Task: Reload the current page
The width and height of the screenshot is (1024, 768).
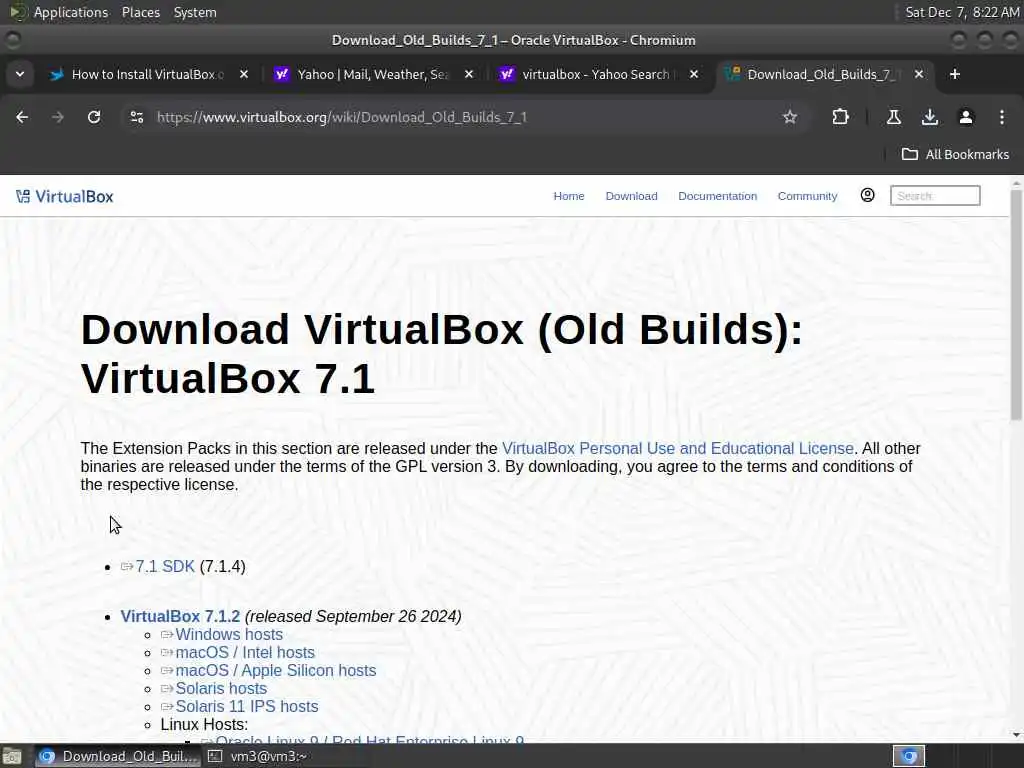Action: (94, 117)
